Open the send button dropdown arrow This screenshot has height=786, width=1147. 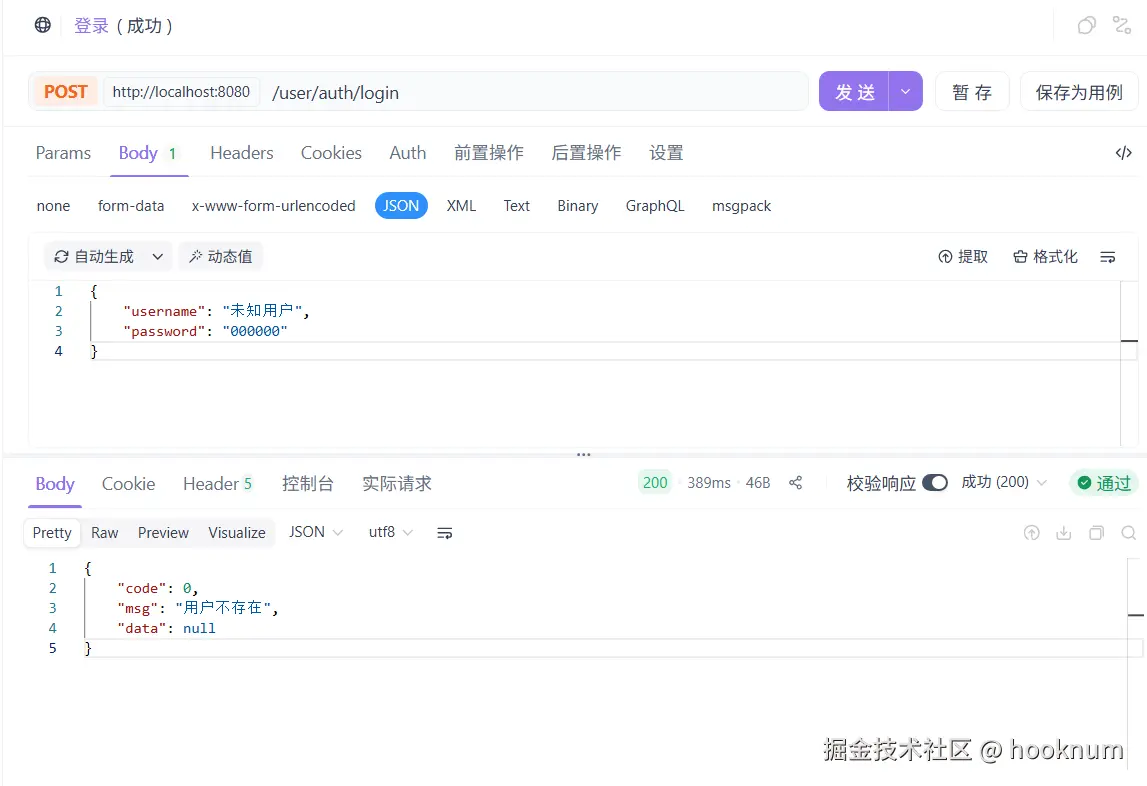pyautogui.click(x=906, y=91)
